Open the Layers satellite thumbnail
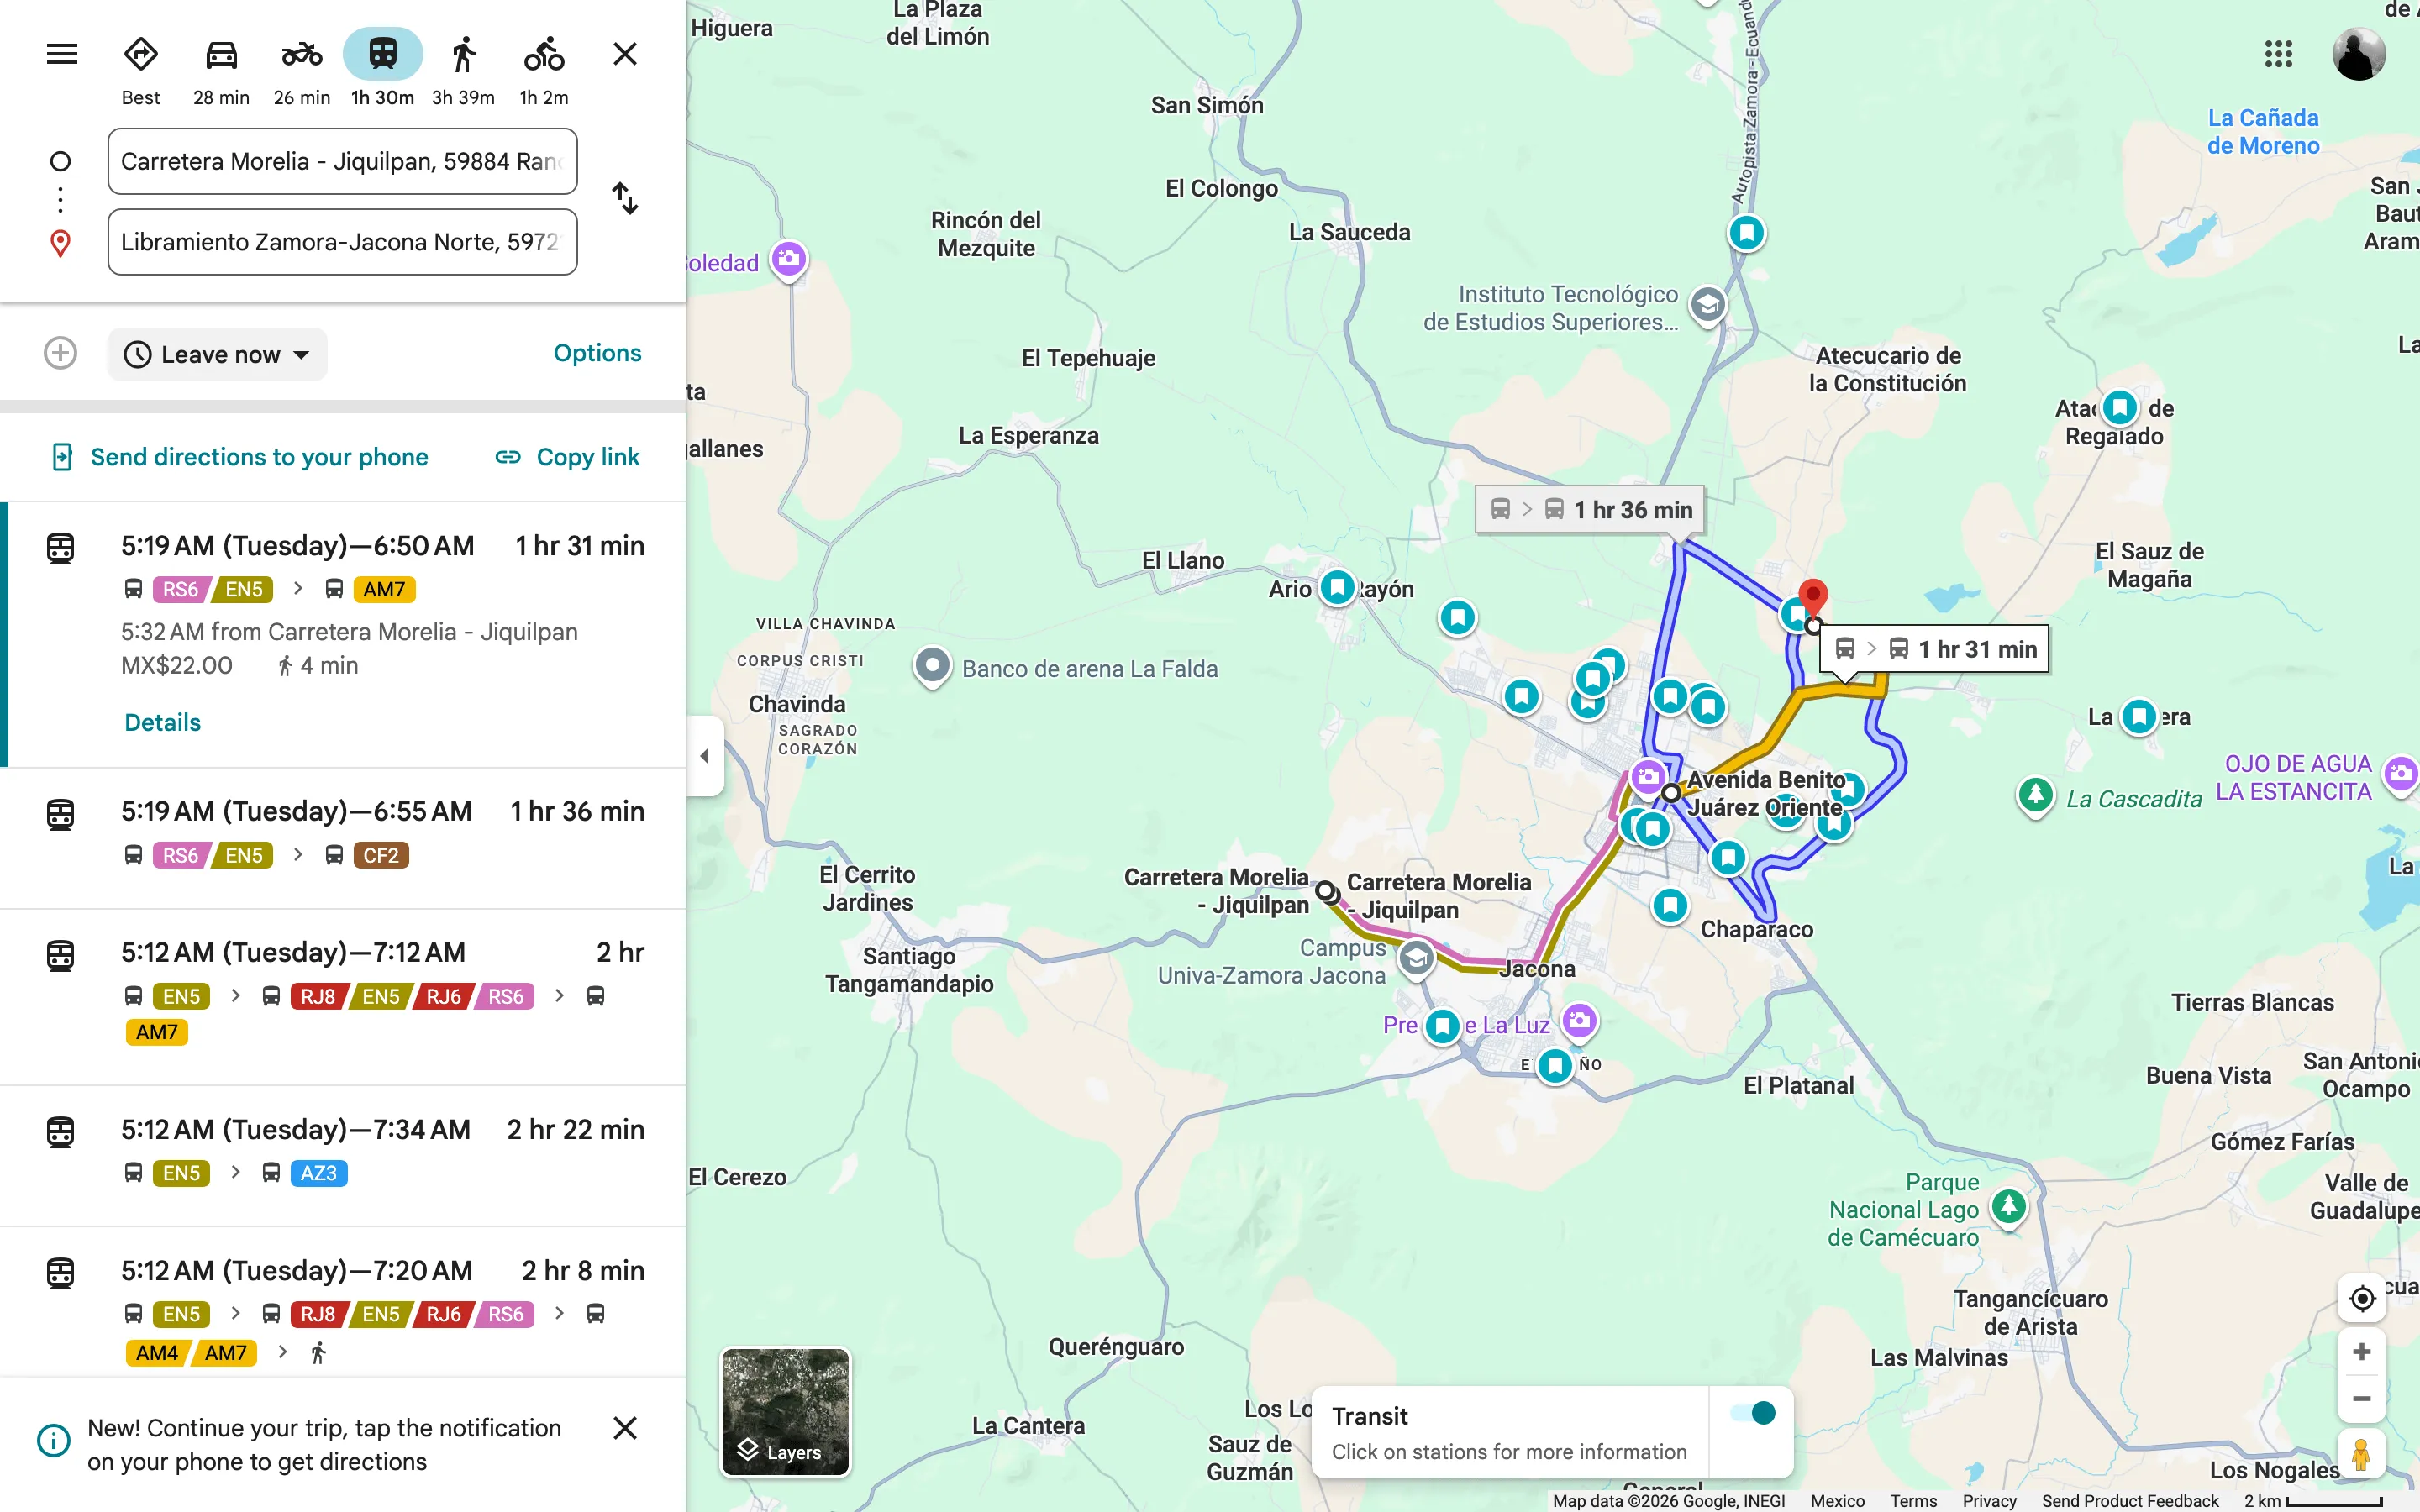This screenshot has width=2420, height=1512. coord(786,1412)
